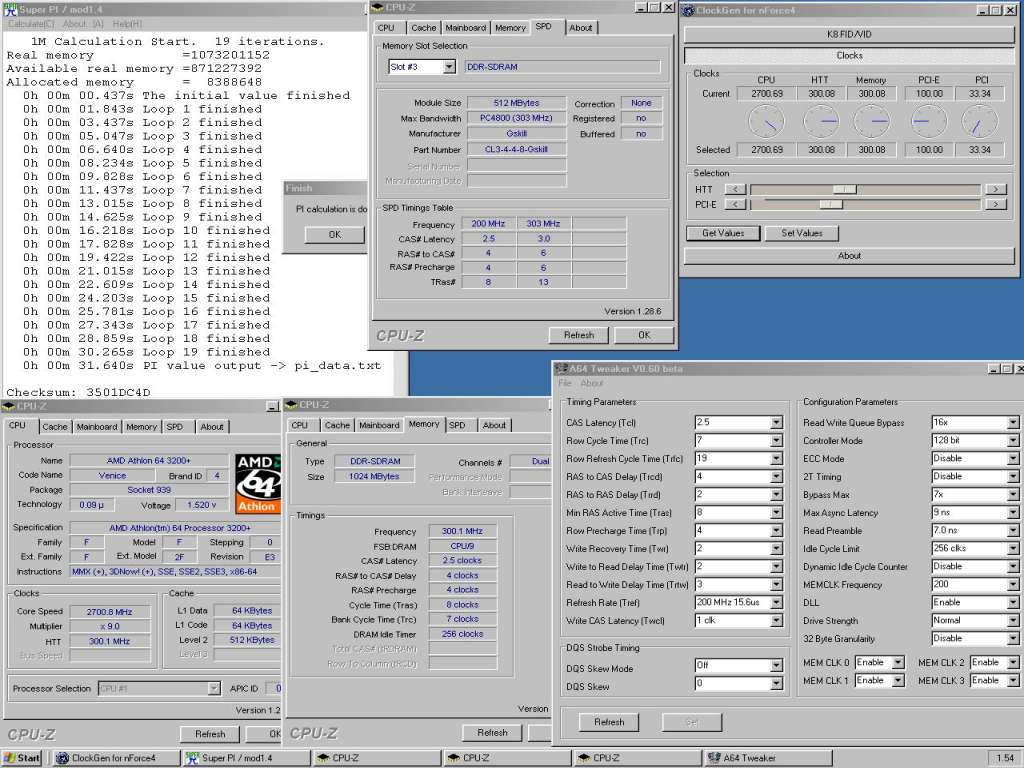Open the K8 FID/VID section in ClockGen

849,35
